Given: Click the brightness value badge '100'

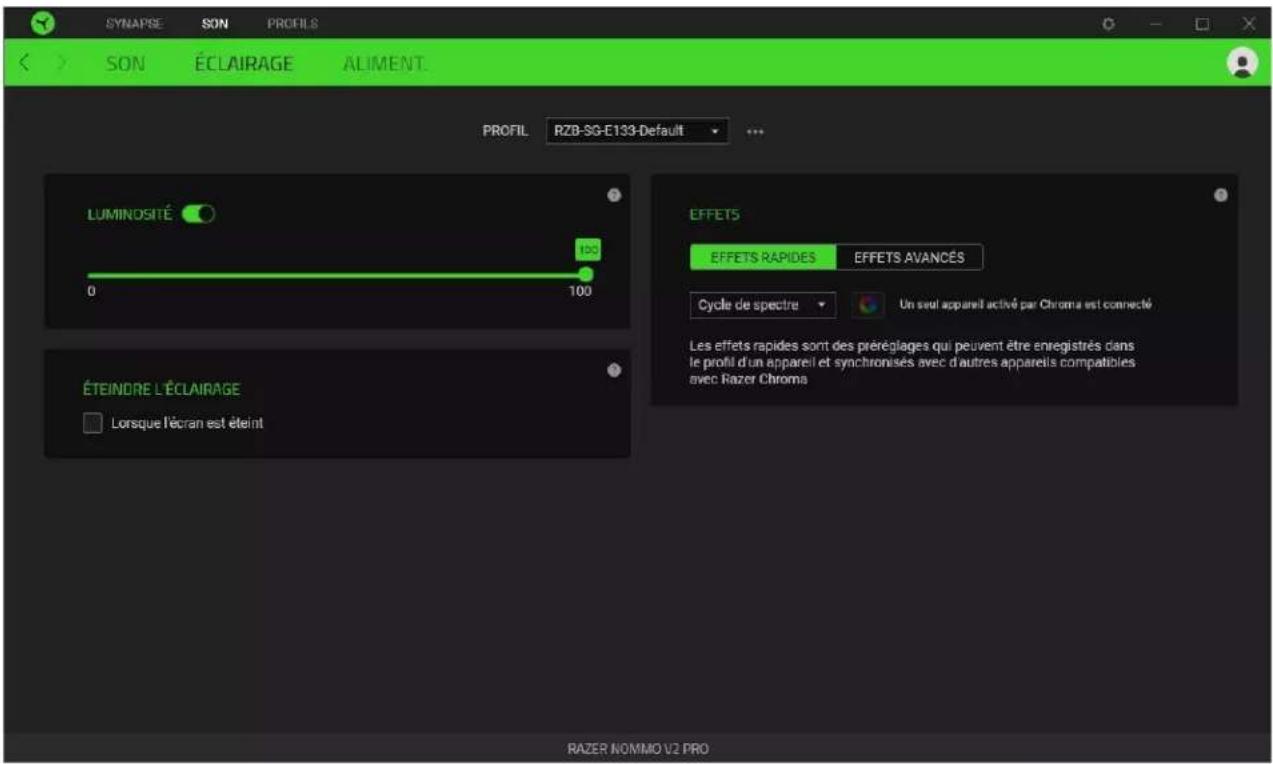Looking at the screenshot, I should tap(588, 250).
